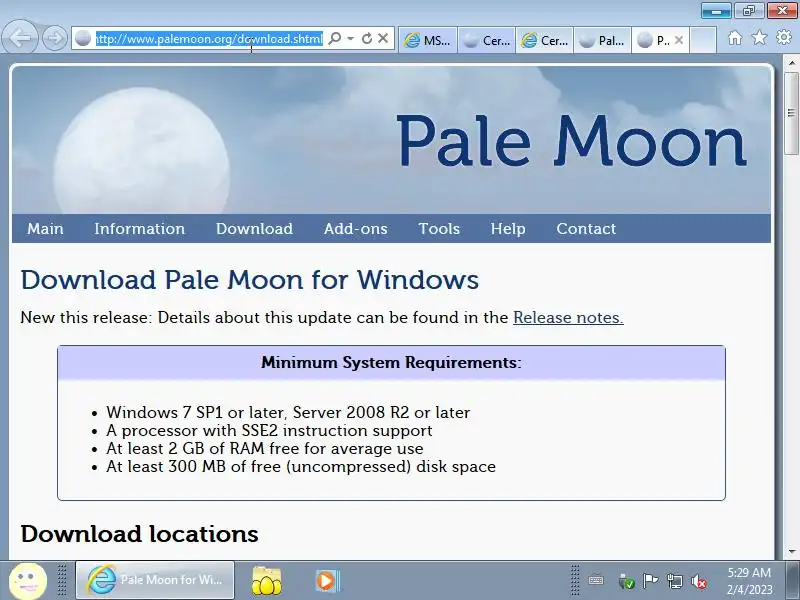Open the Information navigation menu
The width and height of the screenshot is (800, 600).
point(139,229)
